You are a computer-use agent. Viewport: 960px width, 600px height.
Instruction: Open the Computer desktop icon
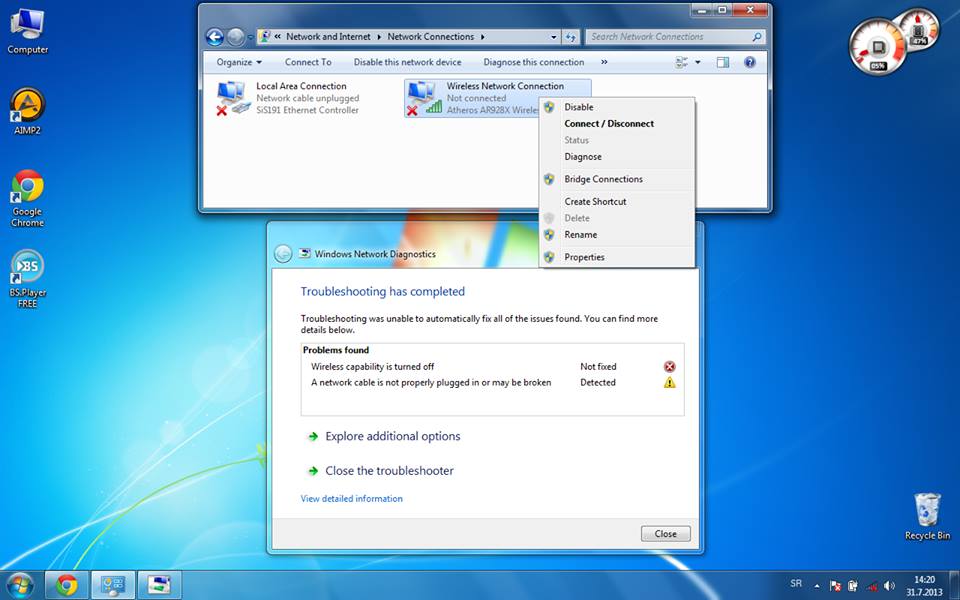coord(28,31)
